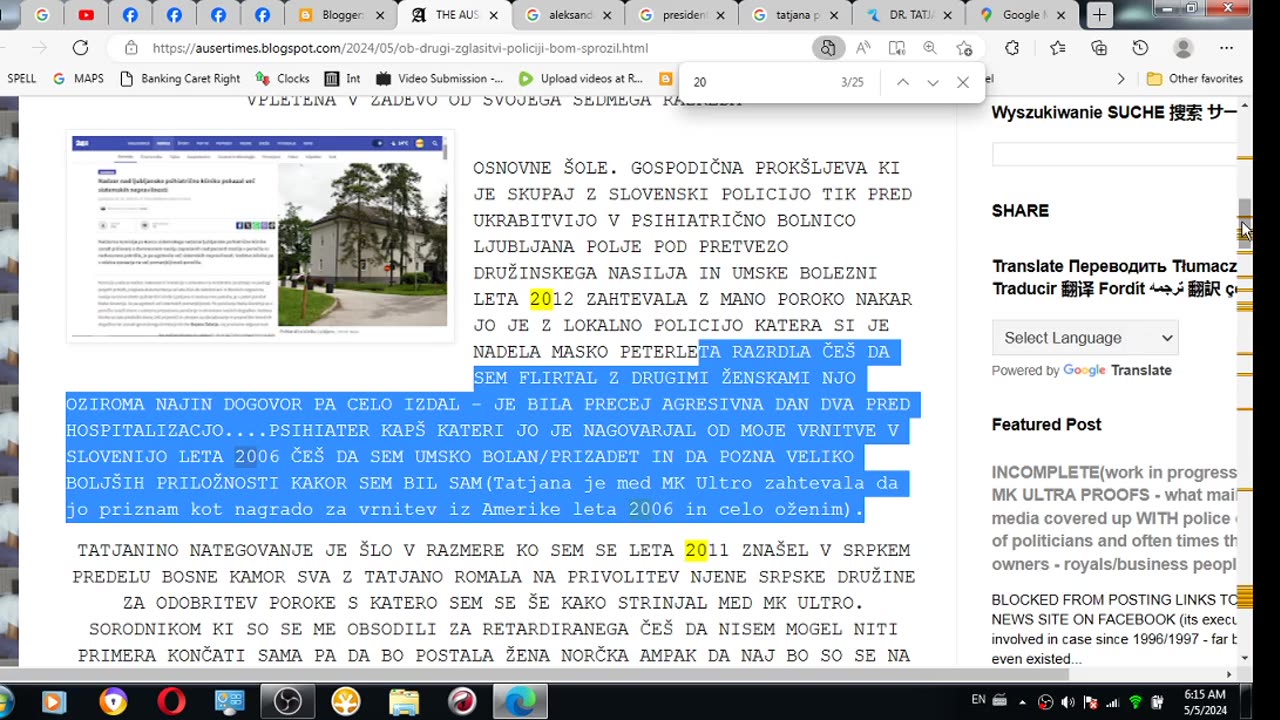This screenshot has height=720, width=1280.
Task: Expand the bookmarks bar overflow chevron
Action: click(1120, 78)
